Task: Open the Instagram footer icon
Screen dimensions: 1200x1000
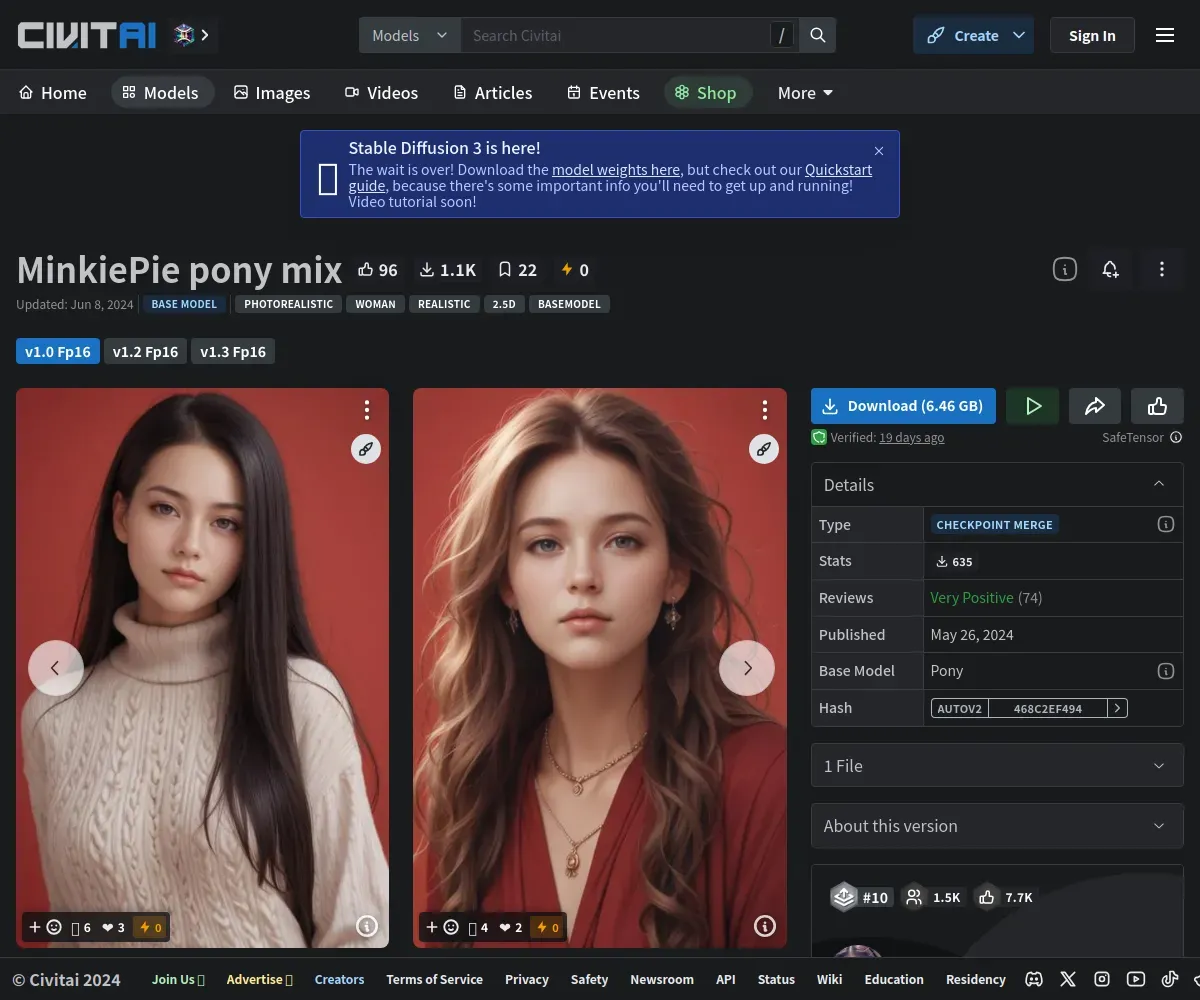Action: click(x=1102, y=980)
